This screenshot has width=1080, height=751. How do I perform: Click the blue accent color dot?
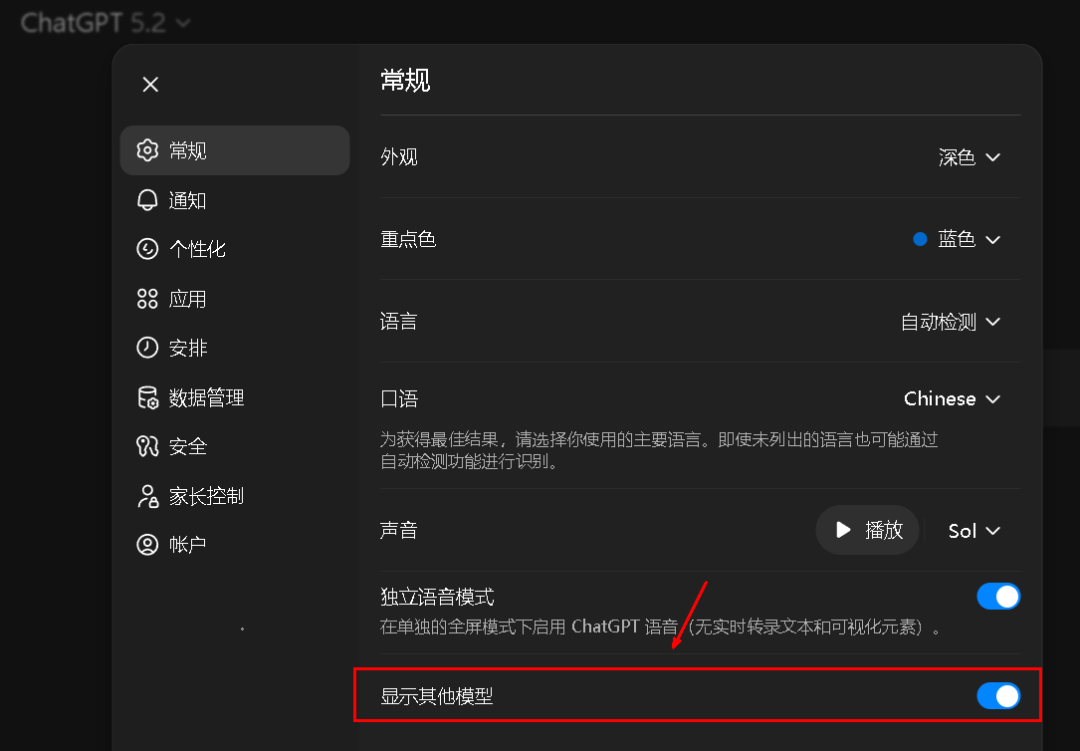(920, 239)
